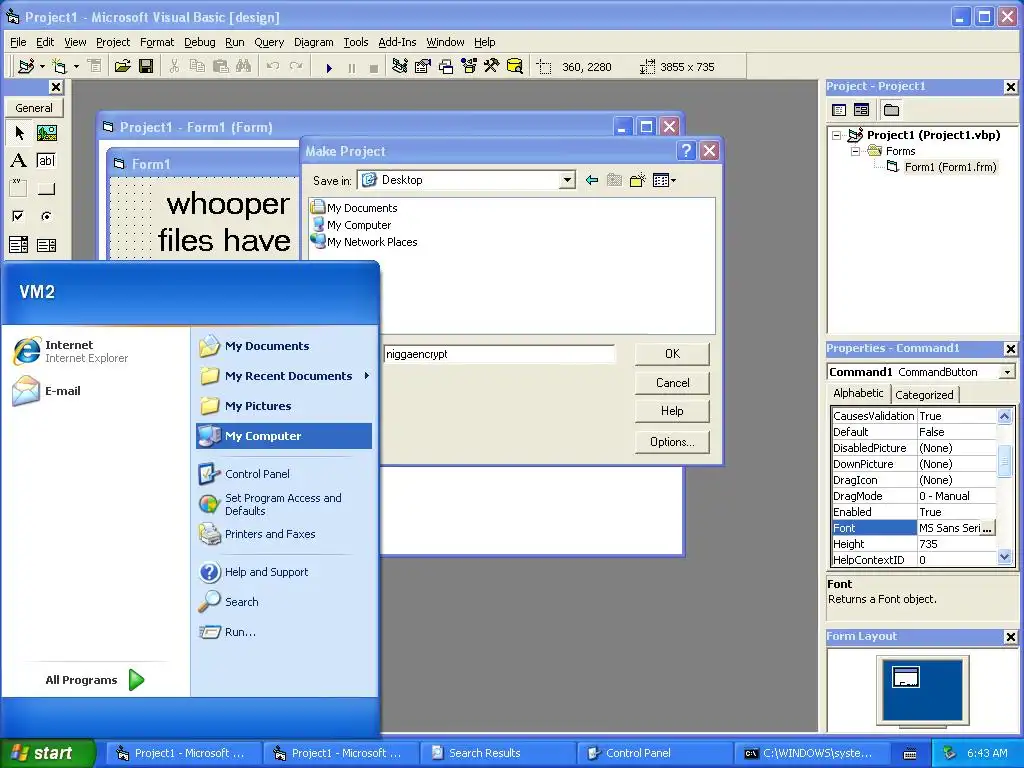Viewport: 1024px width, 768px height.
Task: Select the Label control in the toolbox
Action: (x=19, y=161)
